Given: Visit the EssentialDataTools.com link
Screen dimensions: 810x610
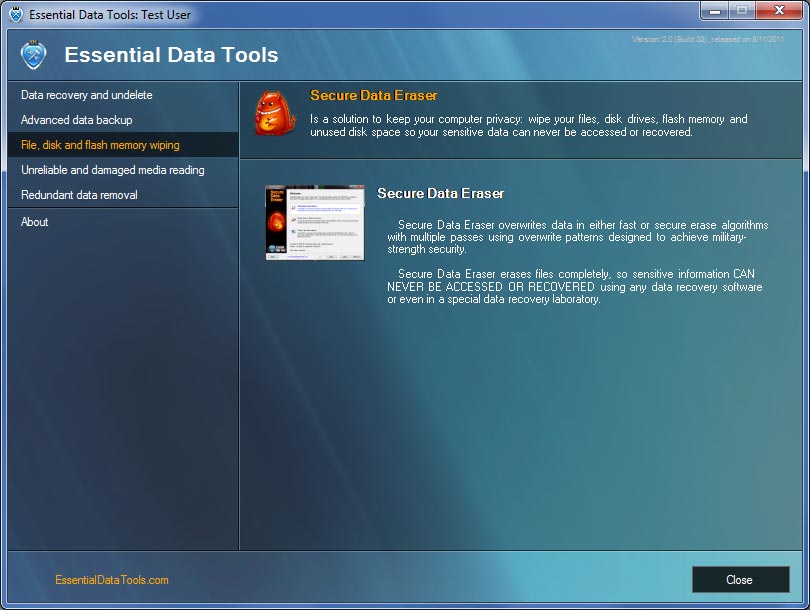Looking at the screenshot, I should click(x=112, y=580).
